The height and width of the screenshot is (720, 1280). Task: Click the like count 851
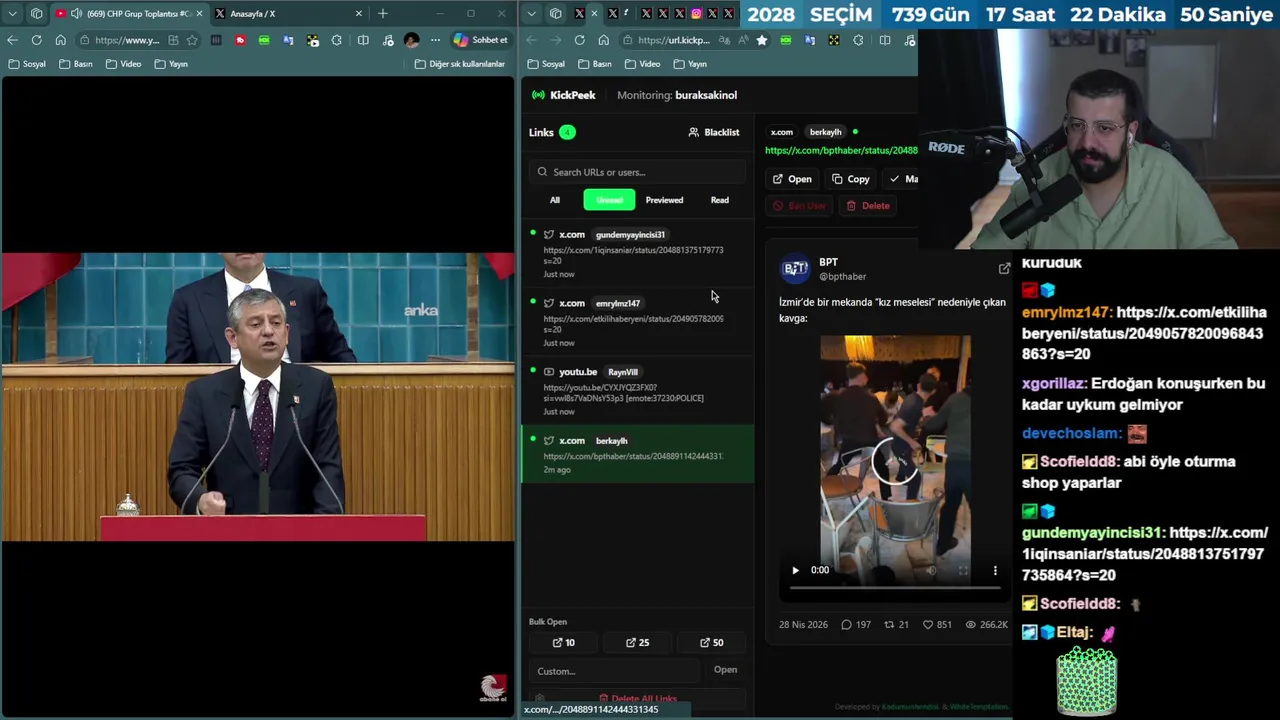pyautogui.click(x=937, y=624)
